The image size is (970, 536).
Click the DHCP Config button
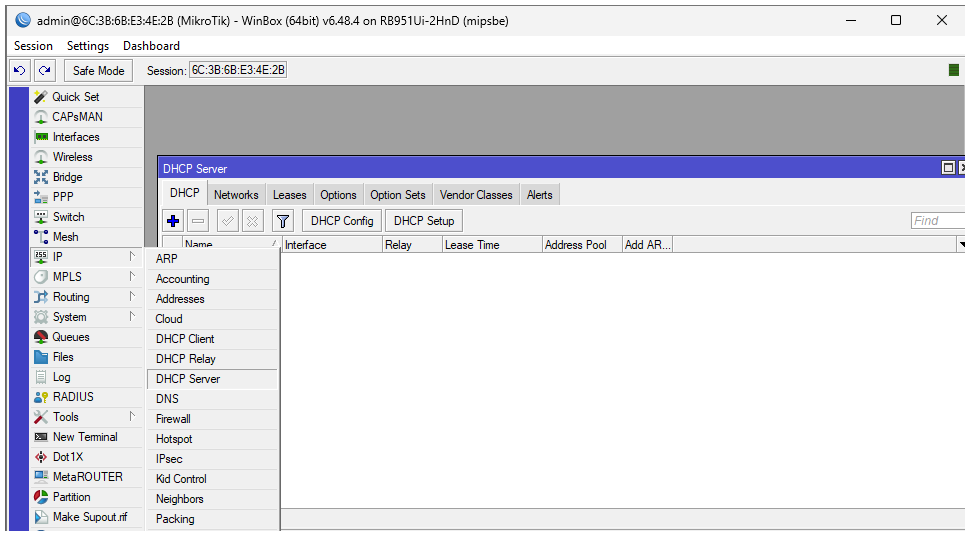[x=342, y=220]
